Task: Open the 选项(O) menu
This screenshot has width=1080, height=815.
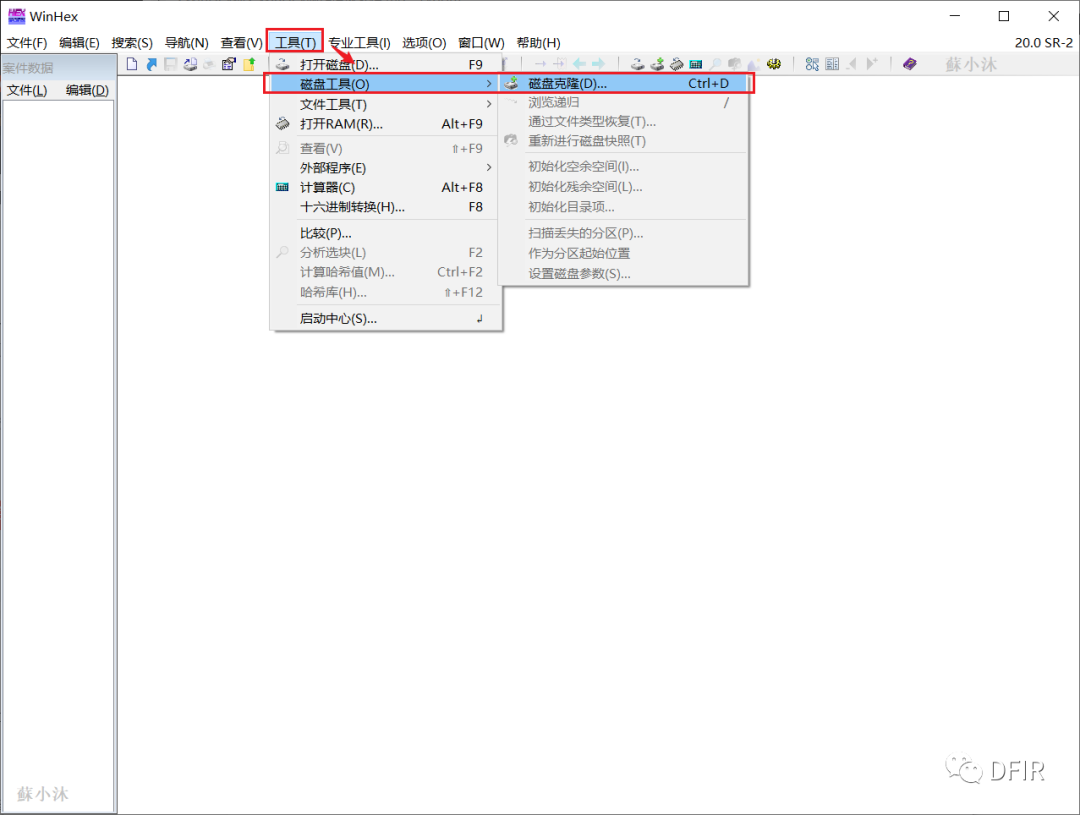Action: (x=424, y=43)
